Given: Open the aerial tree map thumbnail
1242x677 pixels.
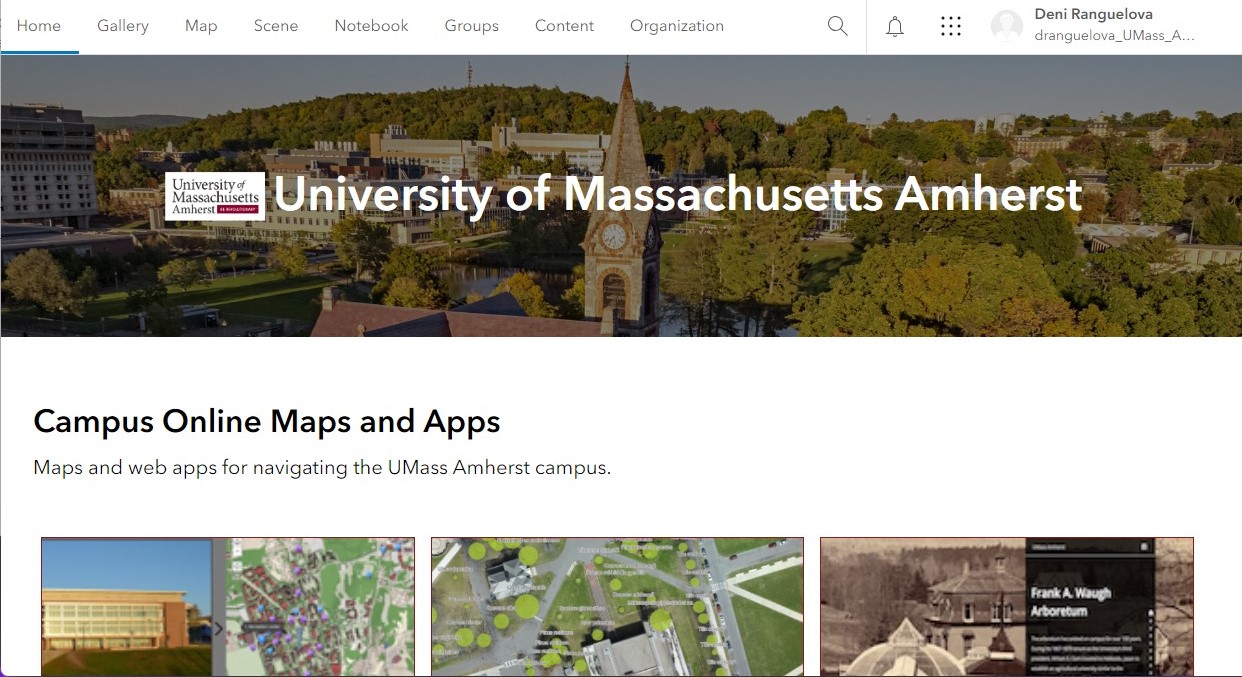Looking at the screenshot, I should point(617,607).
